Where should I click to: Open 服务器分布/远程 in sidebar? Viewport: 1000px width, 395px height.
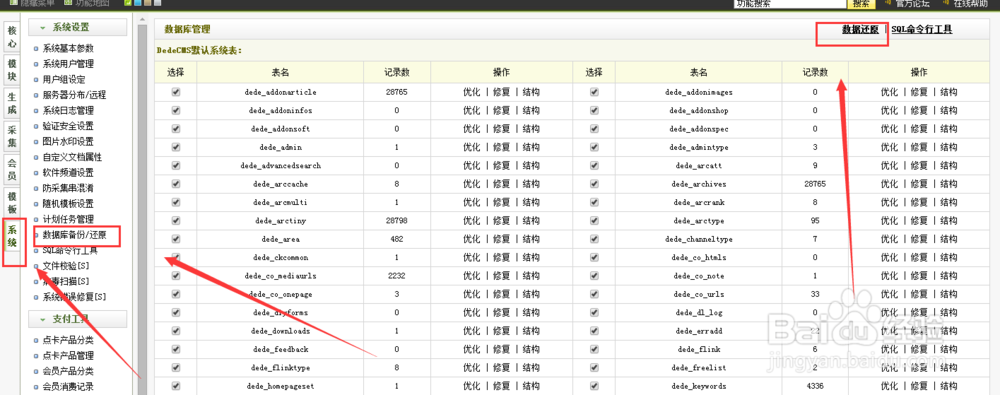tap(74, 95)
